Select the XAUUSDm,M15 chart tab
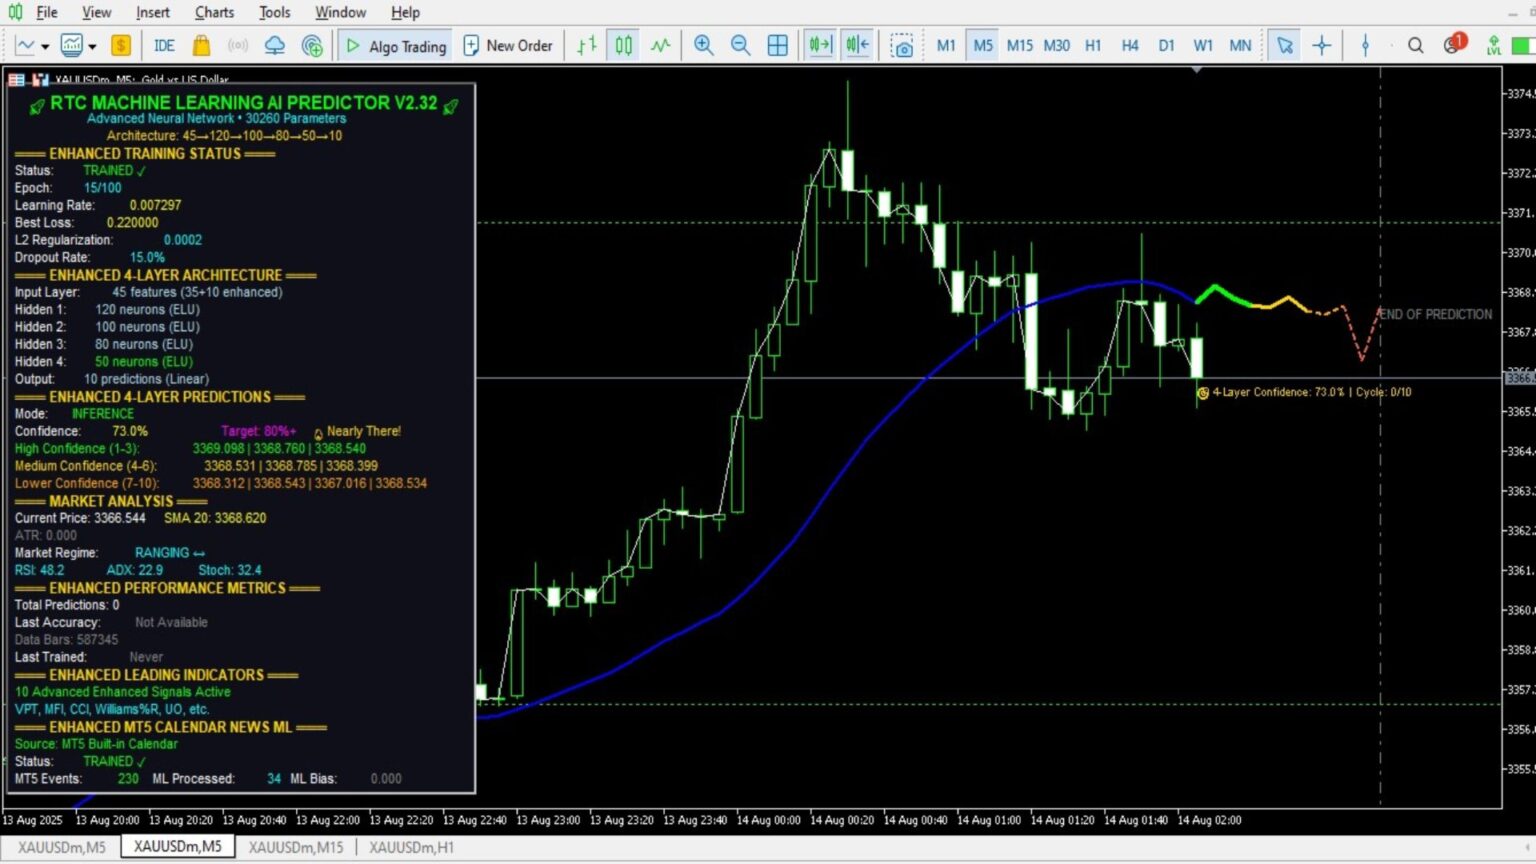Screen dimensions: 1536x864 coord(297,847)
